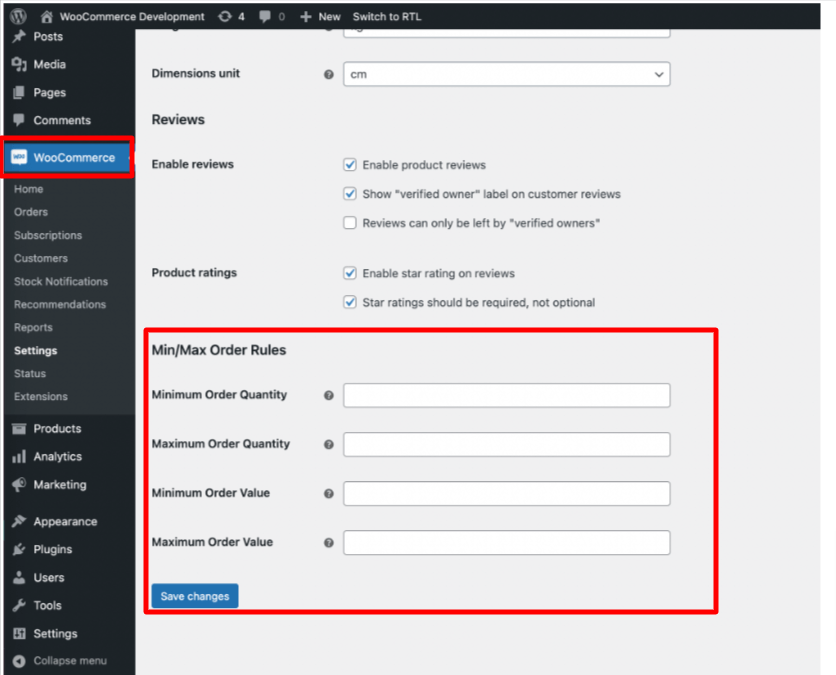Click the Posts pin icon

click(x=19, y=36)
